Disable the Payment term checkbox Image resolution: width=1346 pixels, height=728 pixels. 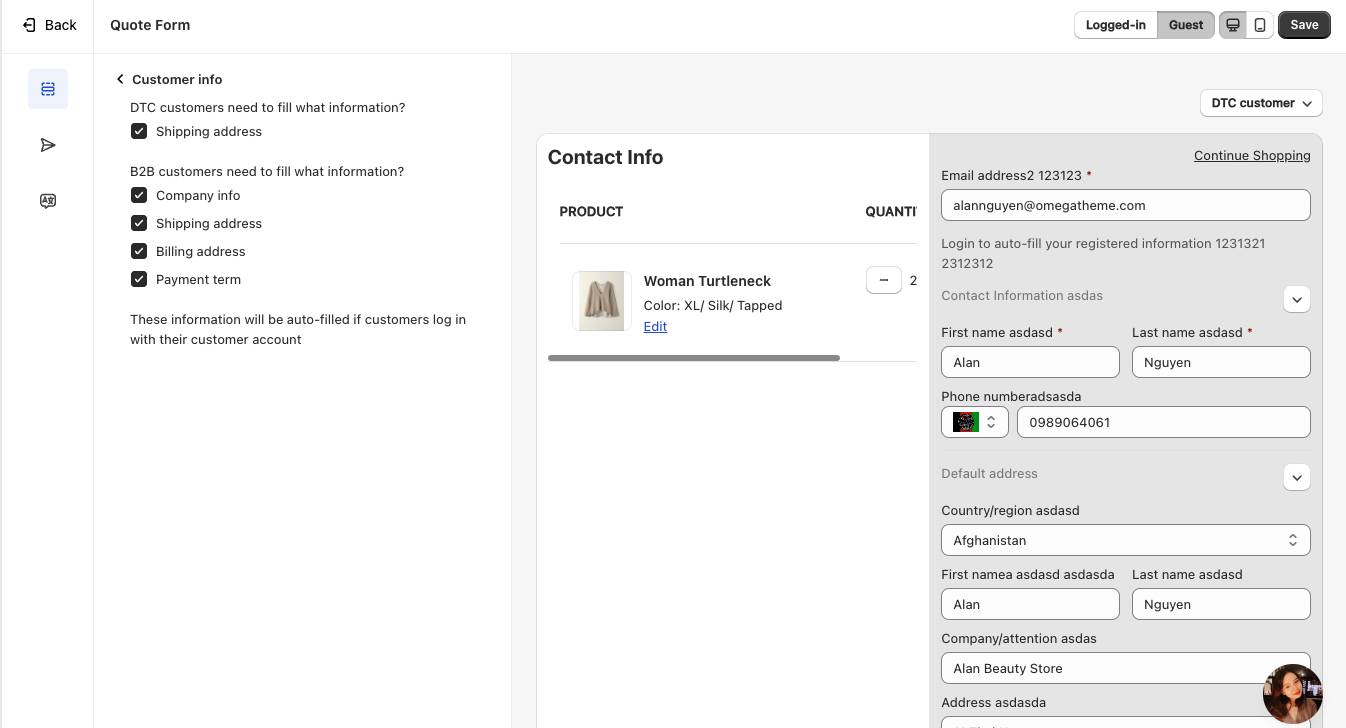(x=139, y=279)
